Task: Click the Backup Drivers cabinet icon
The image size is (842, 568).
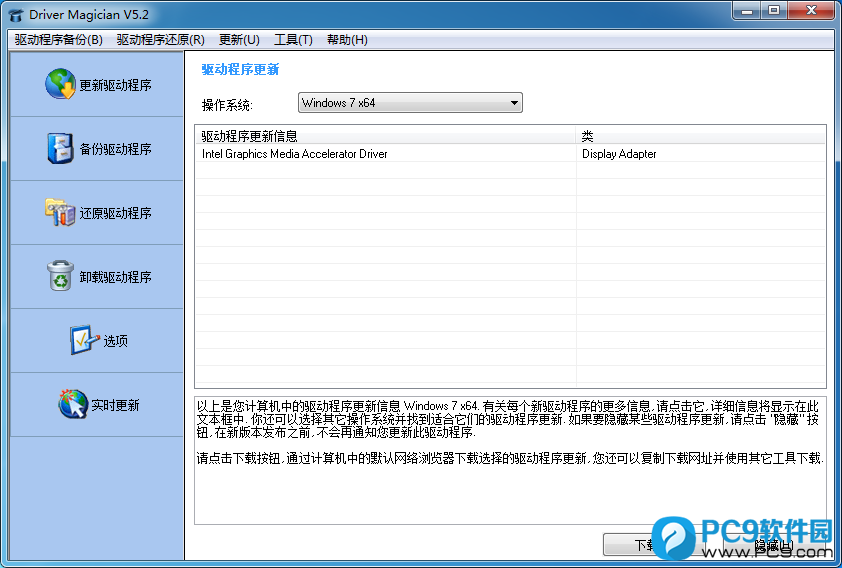Action: (60, 148)
